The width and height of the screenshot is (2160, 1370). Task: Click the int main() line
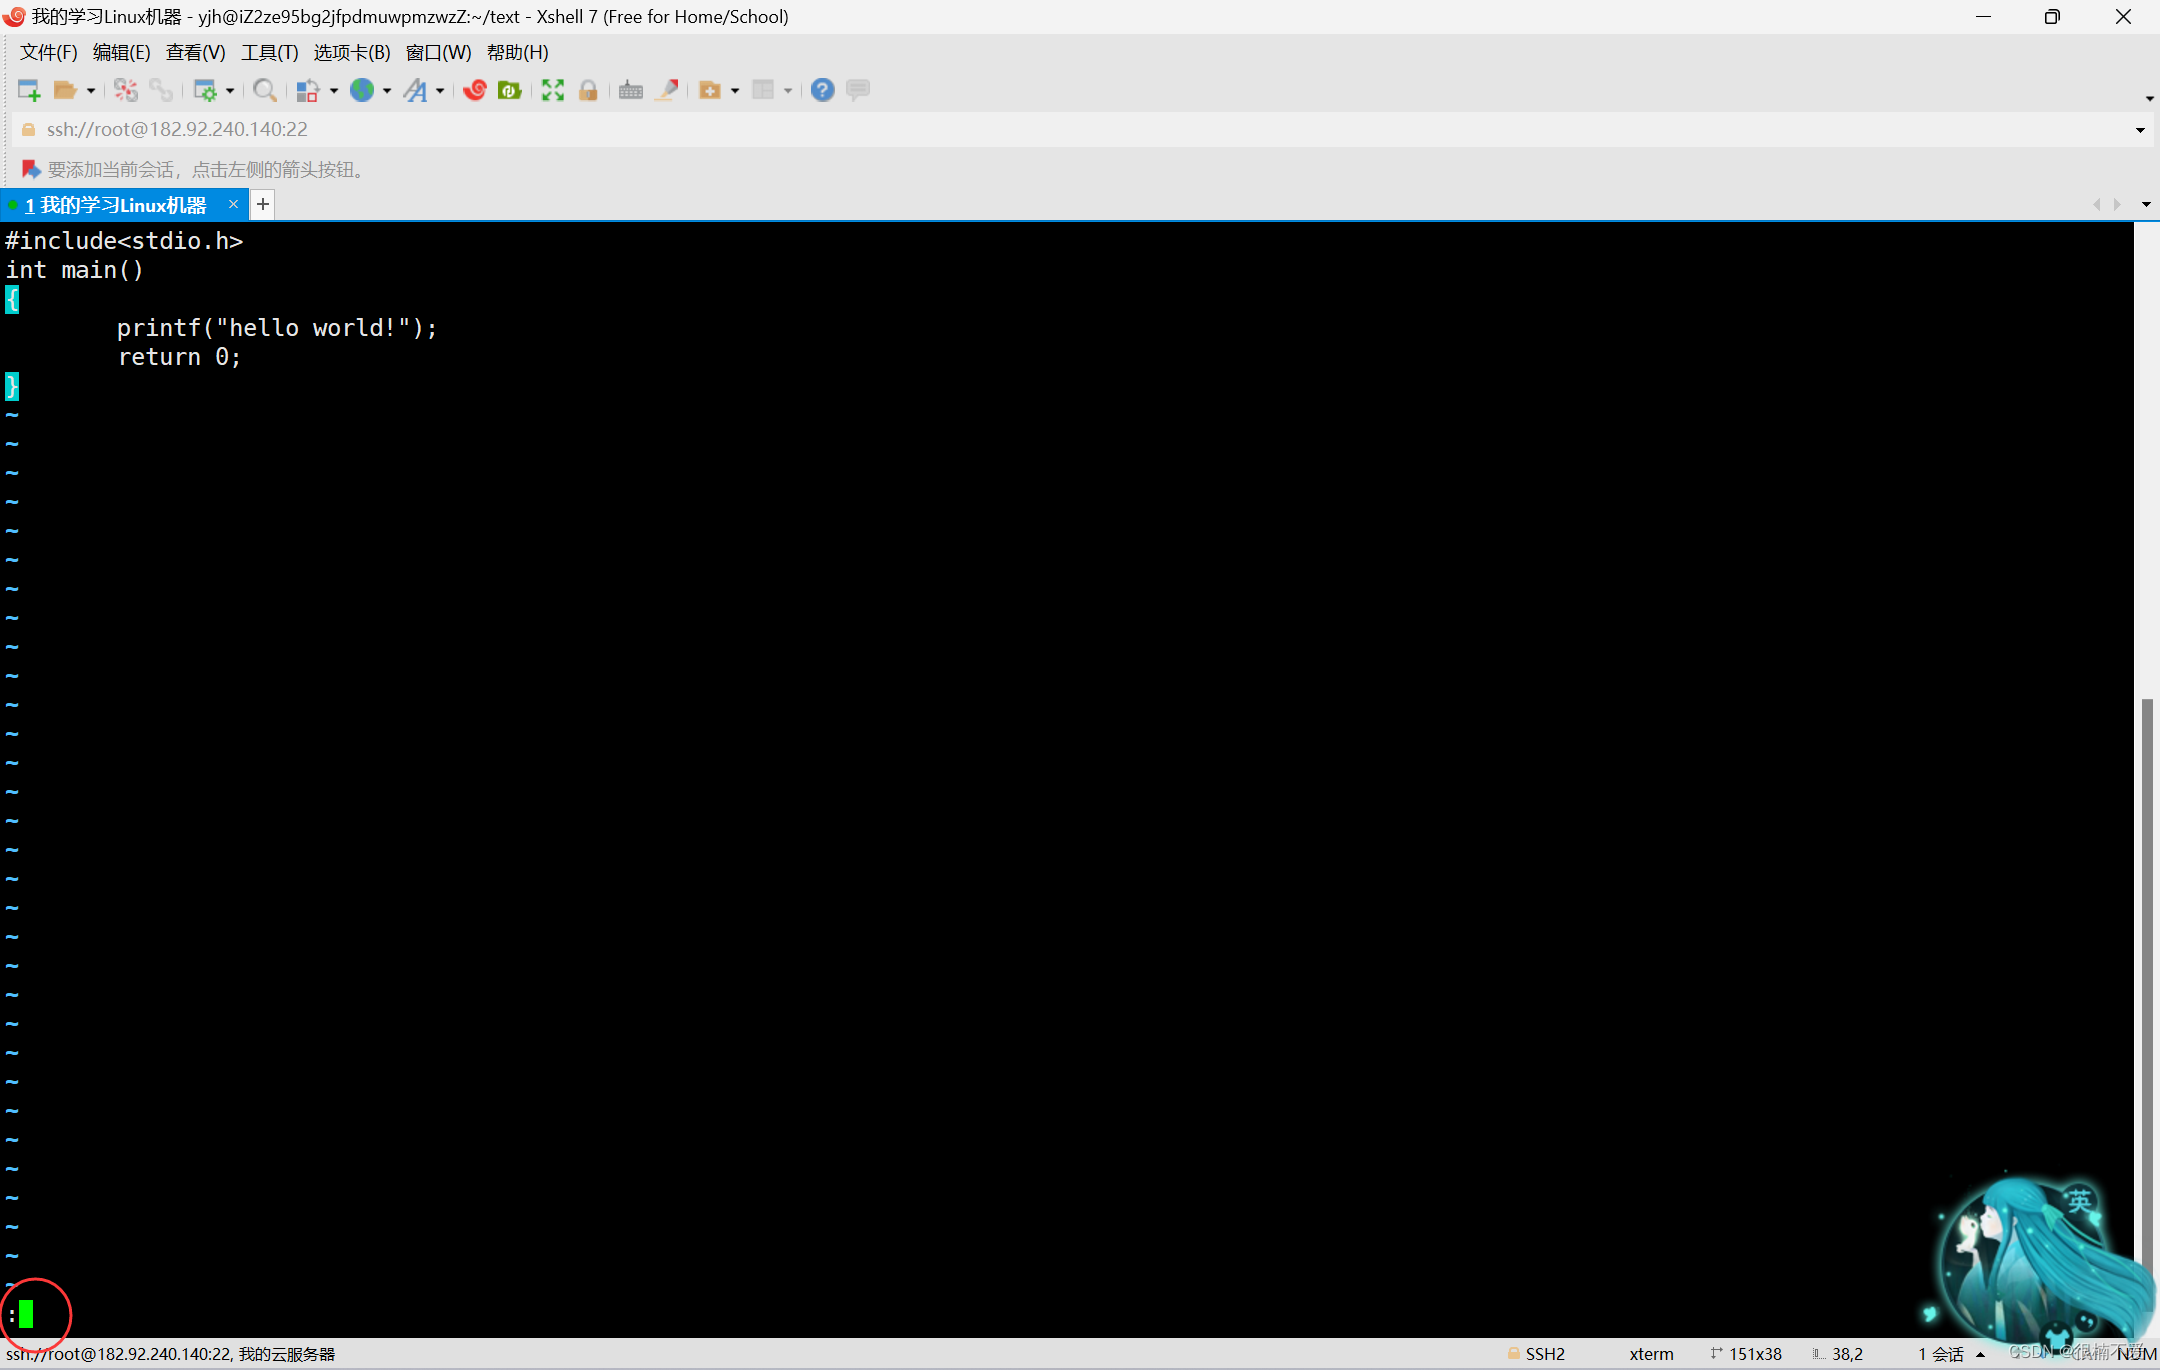(75, 270)
